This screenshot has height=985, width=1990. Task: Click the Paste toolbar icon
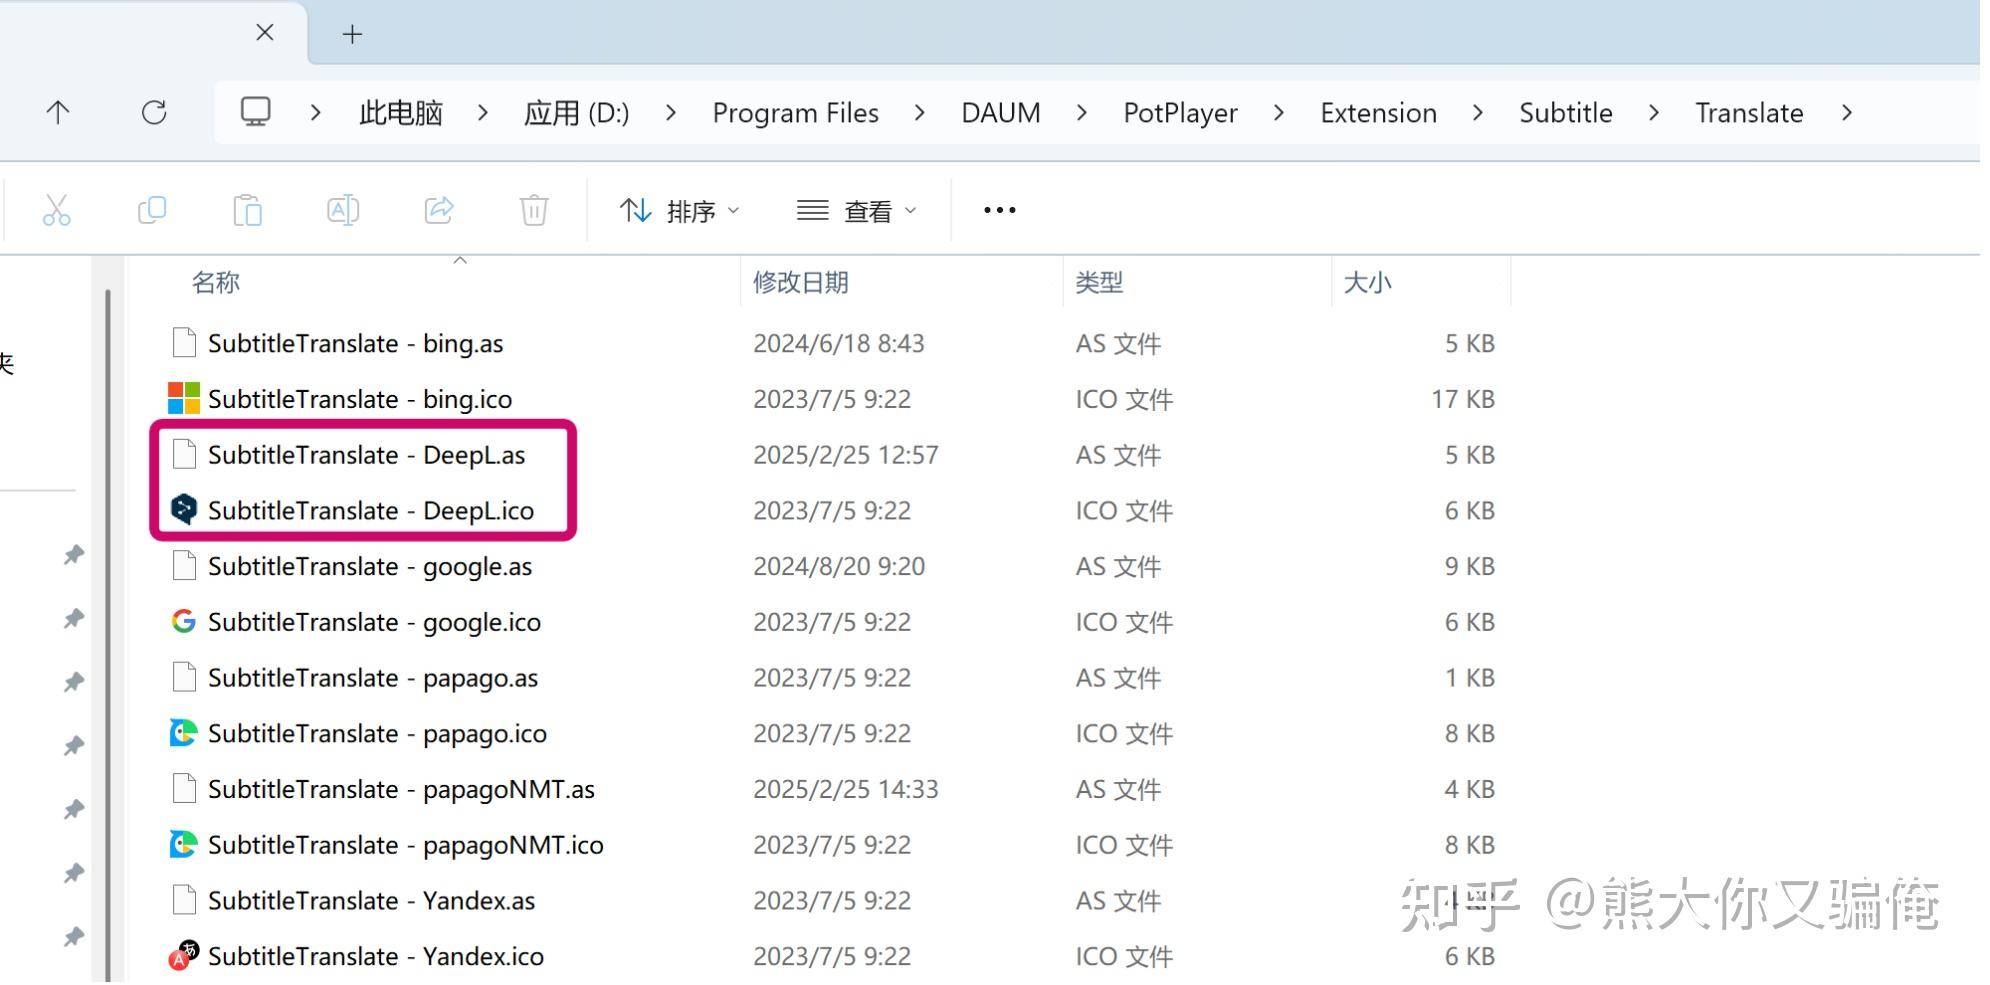pos(247,210)
